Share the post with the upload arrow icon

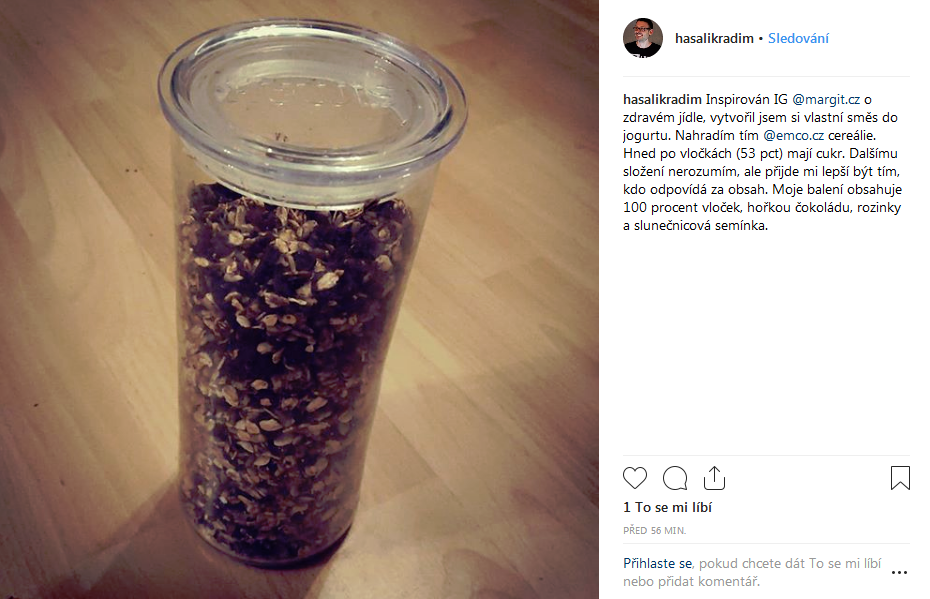[714, 478]
